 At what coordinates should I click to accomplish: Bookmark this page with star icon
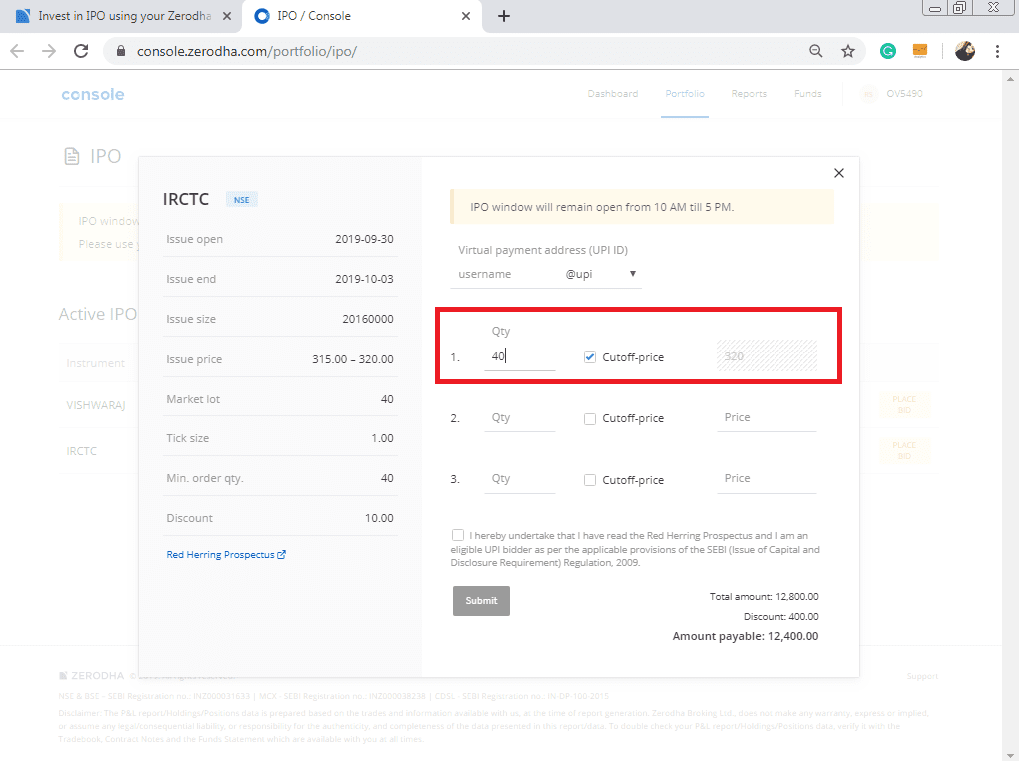(x=847, y=51)
